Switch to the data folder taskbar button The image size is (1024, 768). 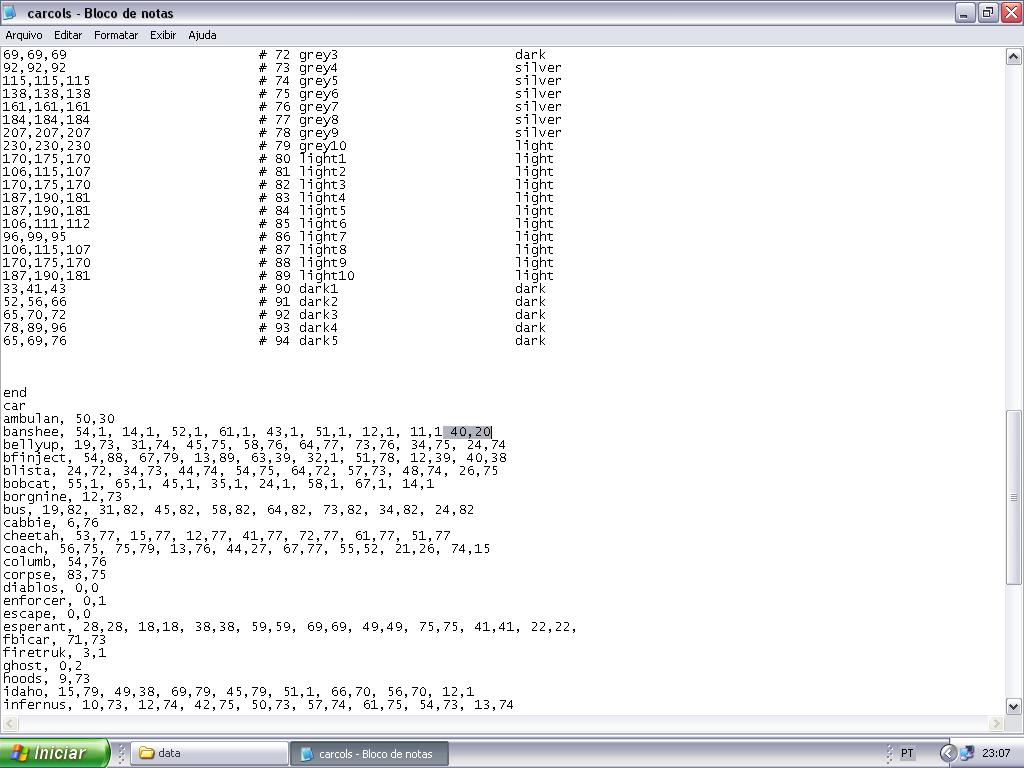tap(209, 753)
